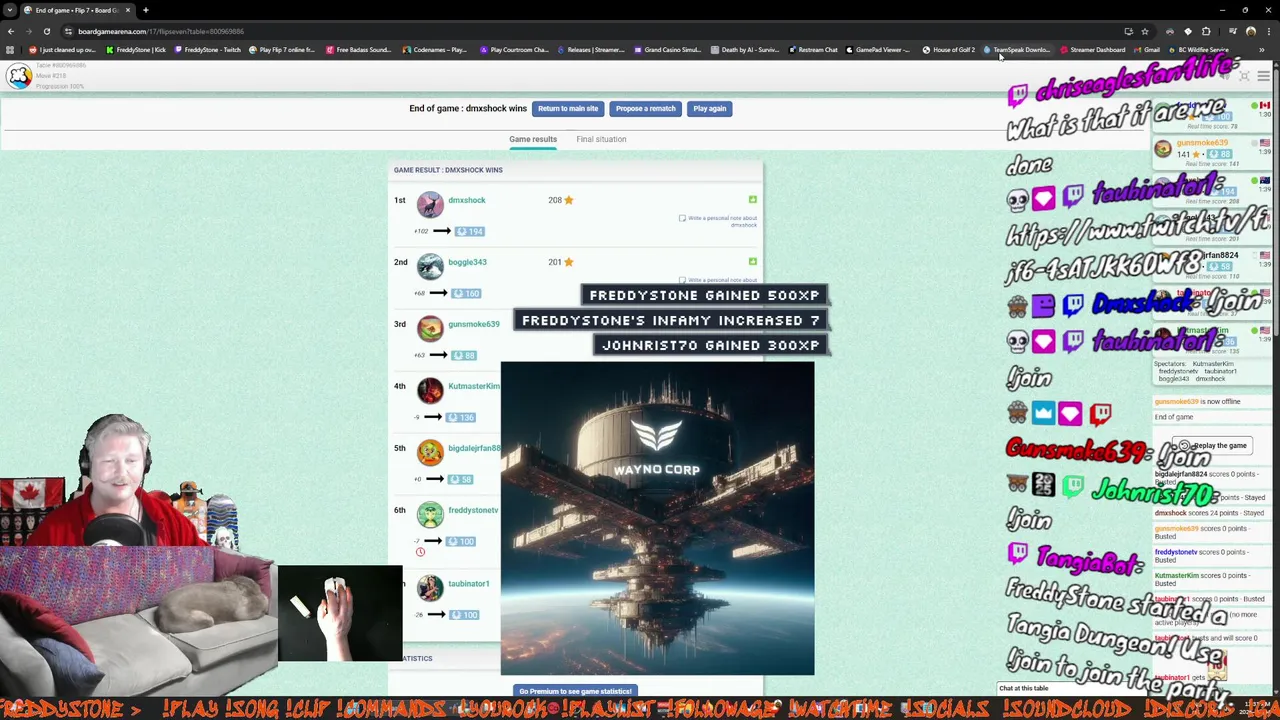
Task: Open the Grand Casino Simul bookmark
Action: click(x=667, y=50)
